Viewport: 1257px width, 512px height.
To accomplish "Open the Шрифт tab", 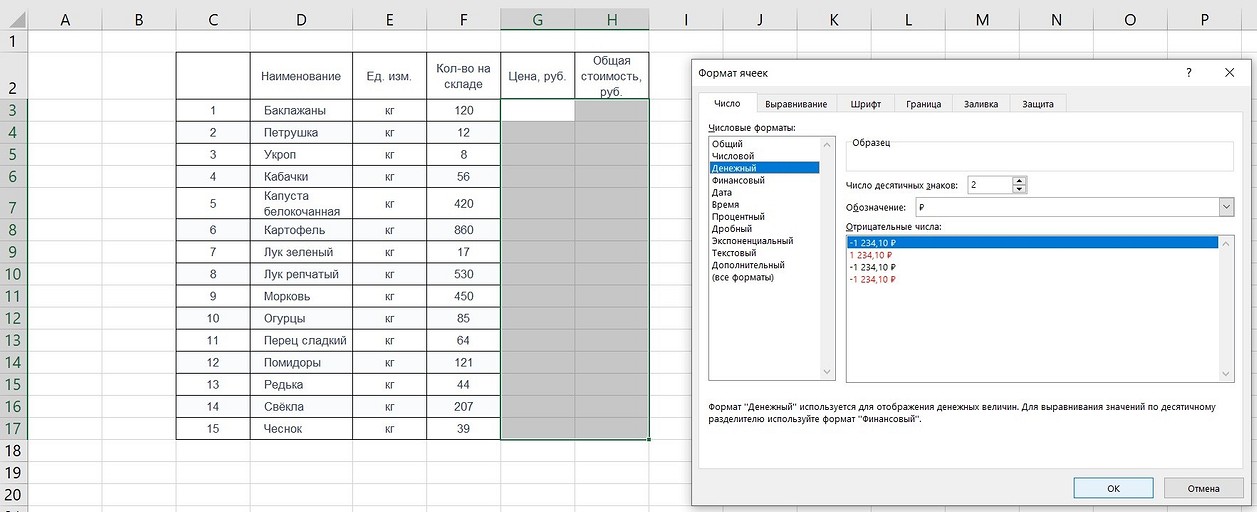I will [865, 104].
